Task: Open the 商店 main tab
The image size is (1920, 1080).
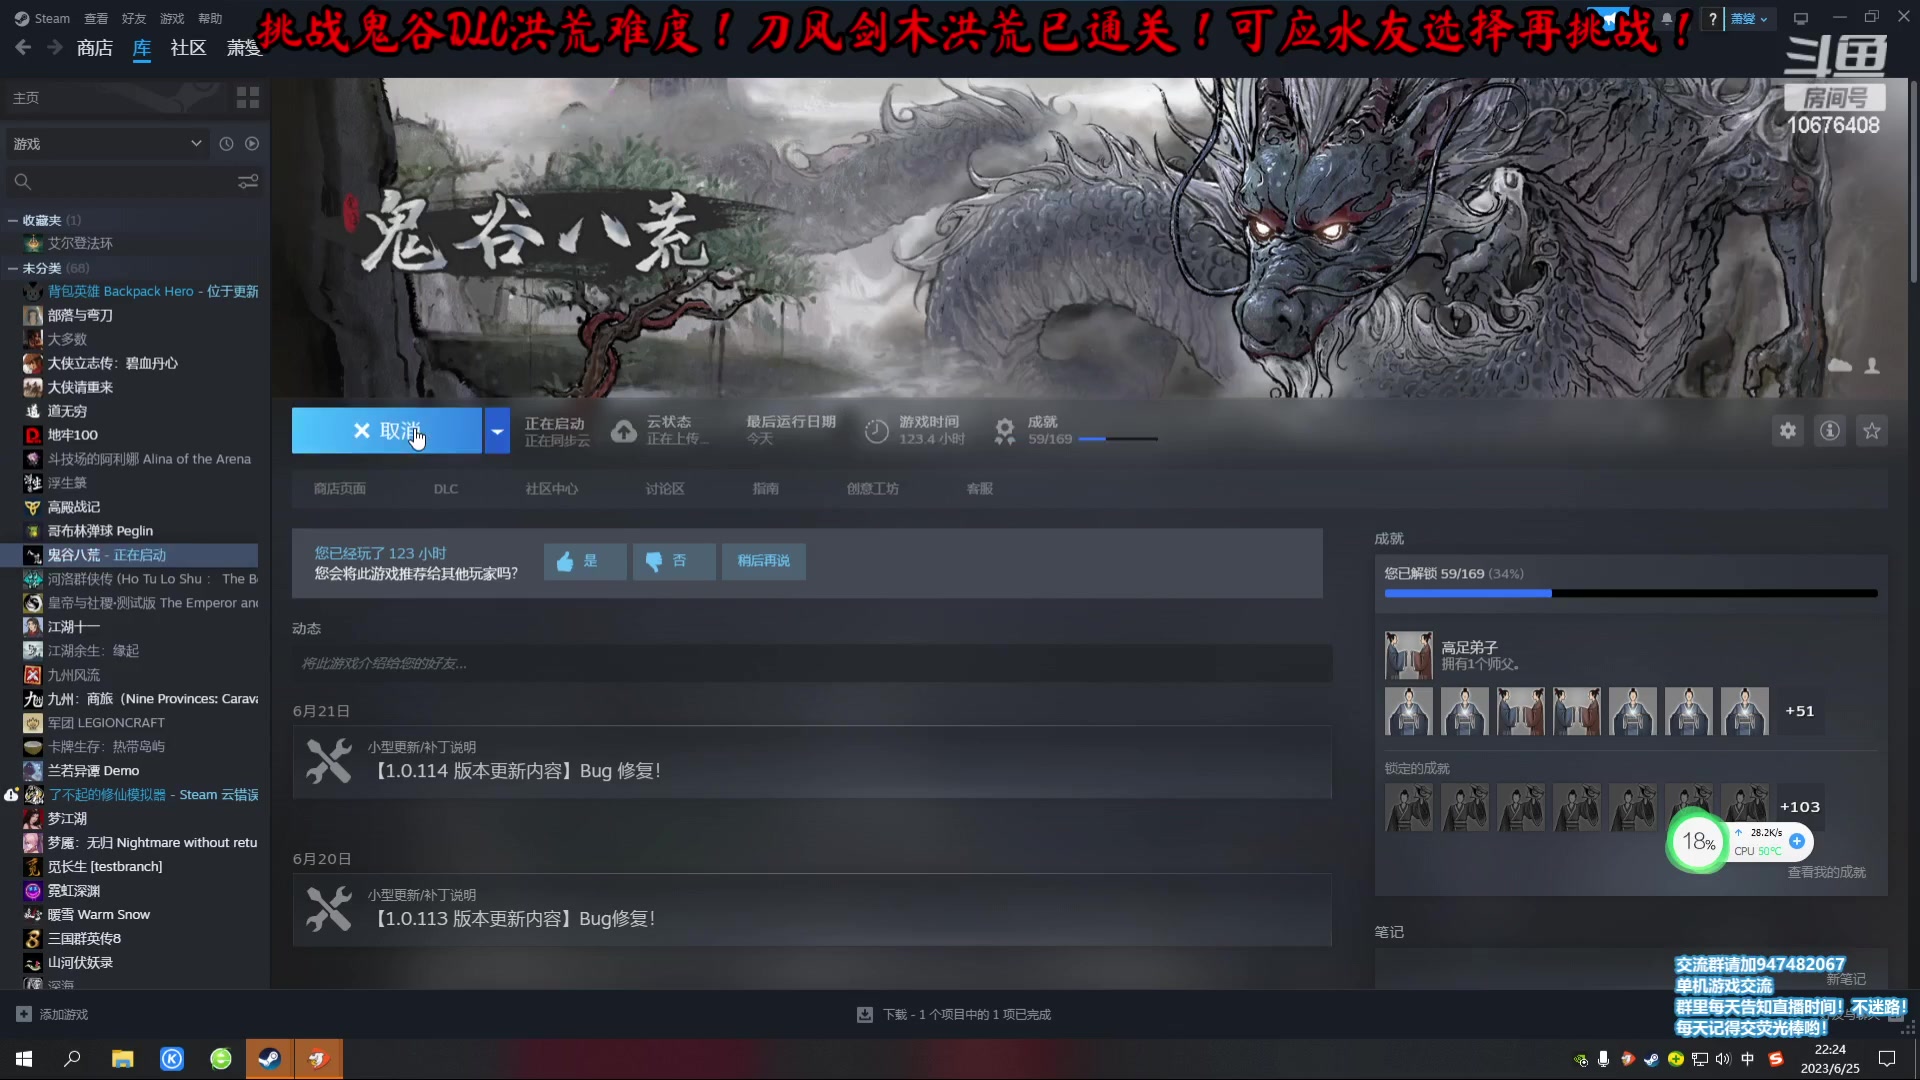Action: [95, 48]
